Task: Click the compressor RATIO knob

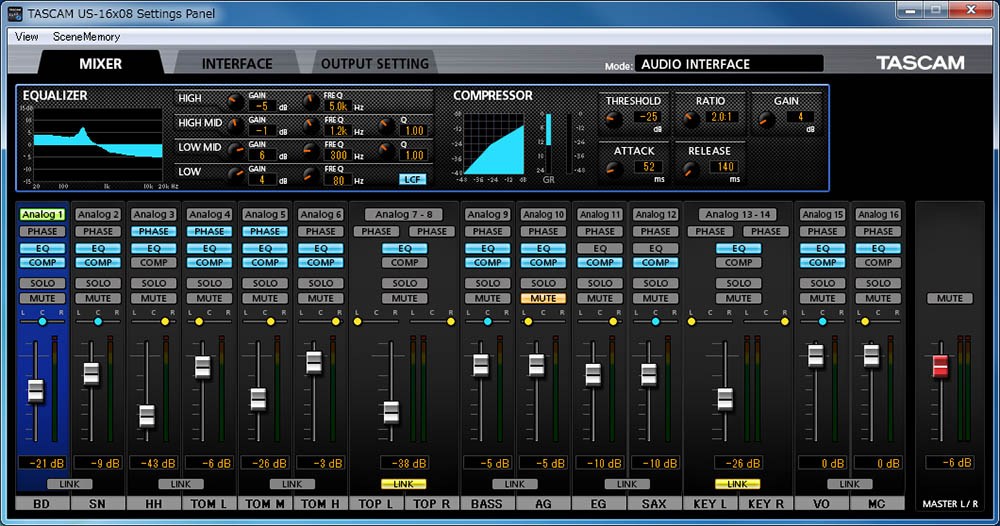Action: pyautogui.click(x=689, y=120)
